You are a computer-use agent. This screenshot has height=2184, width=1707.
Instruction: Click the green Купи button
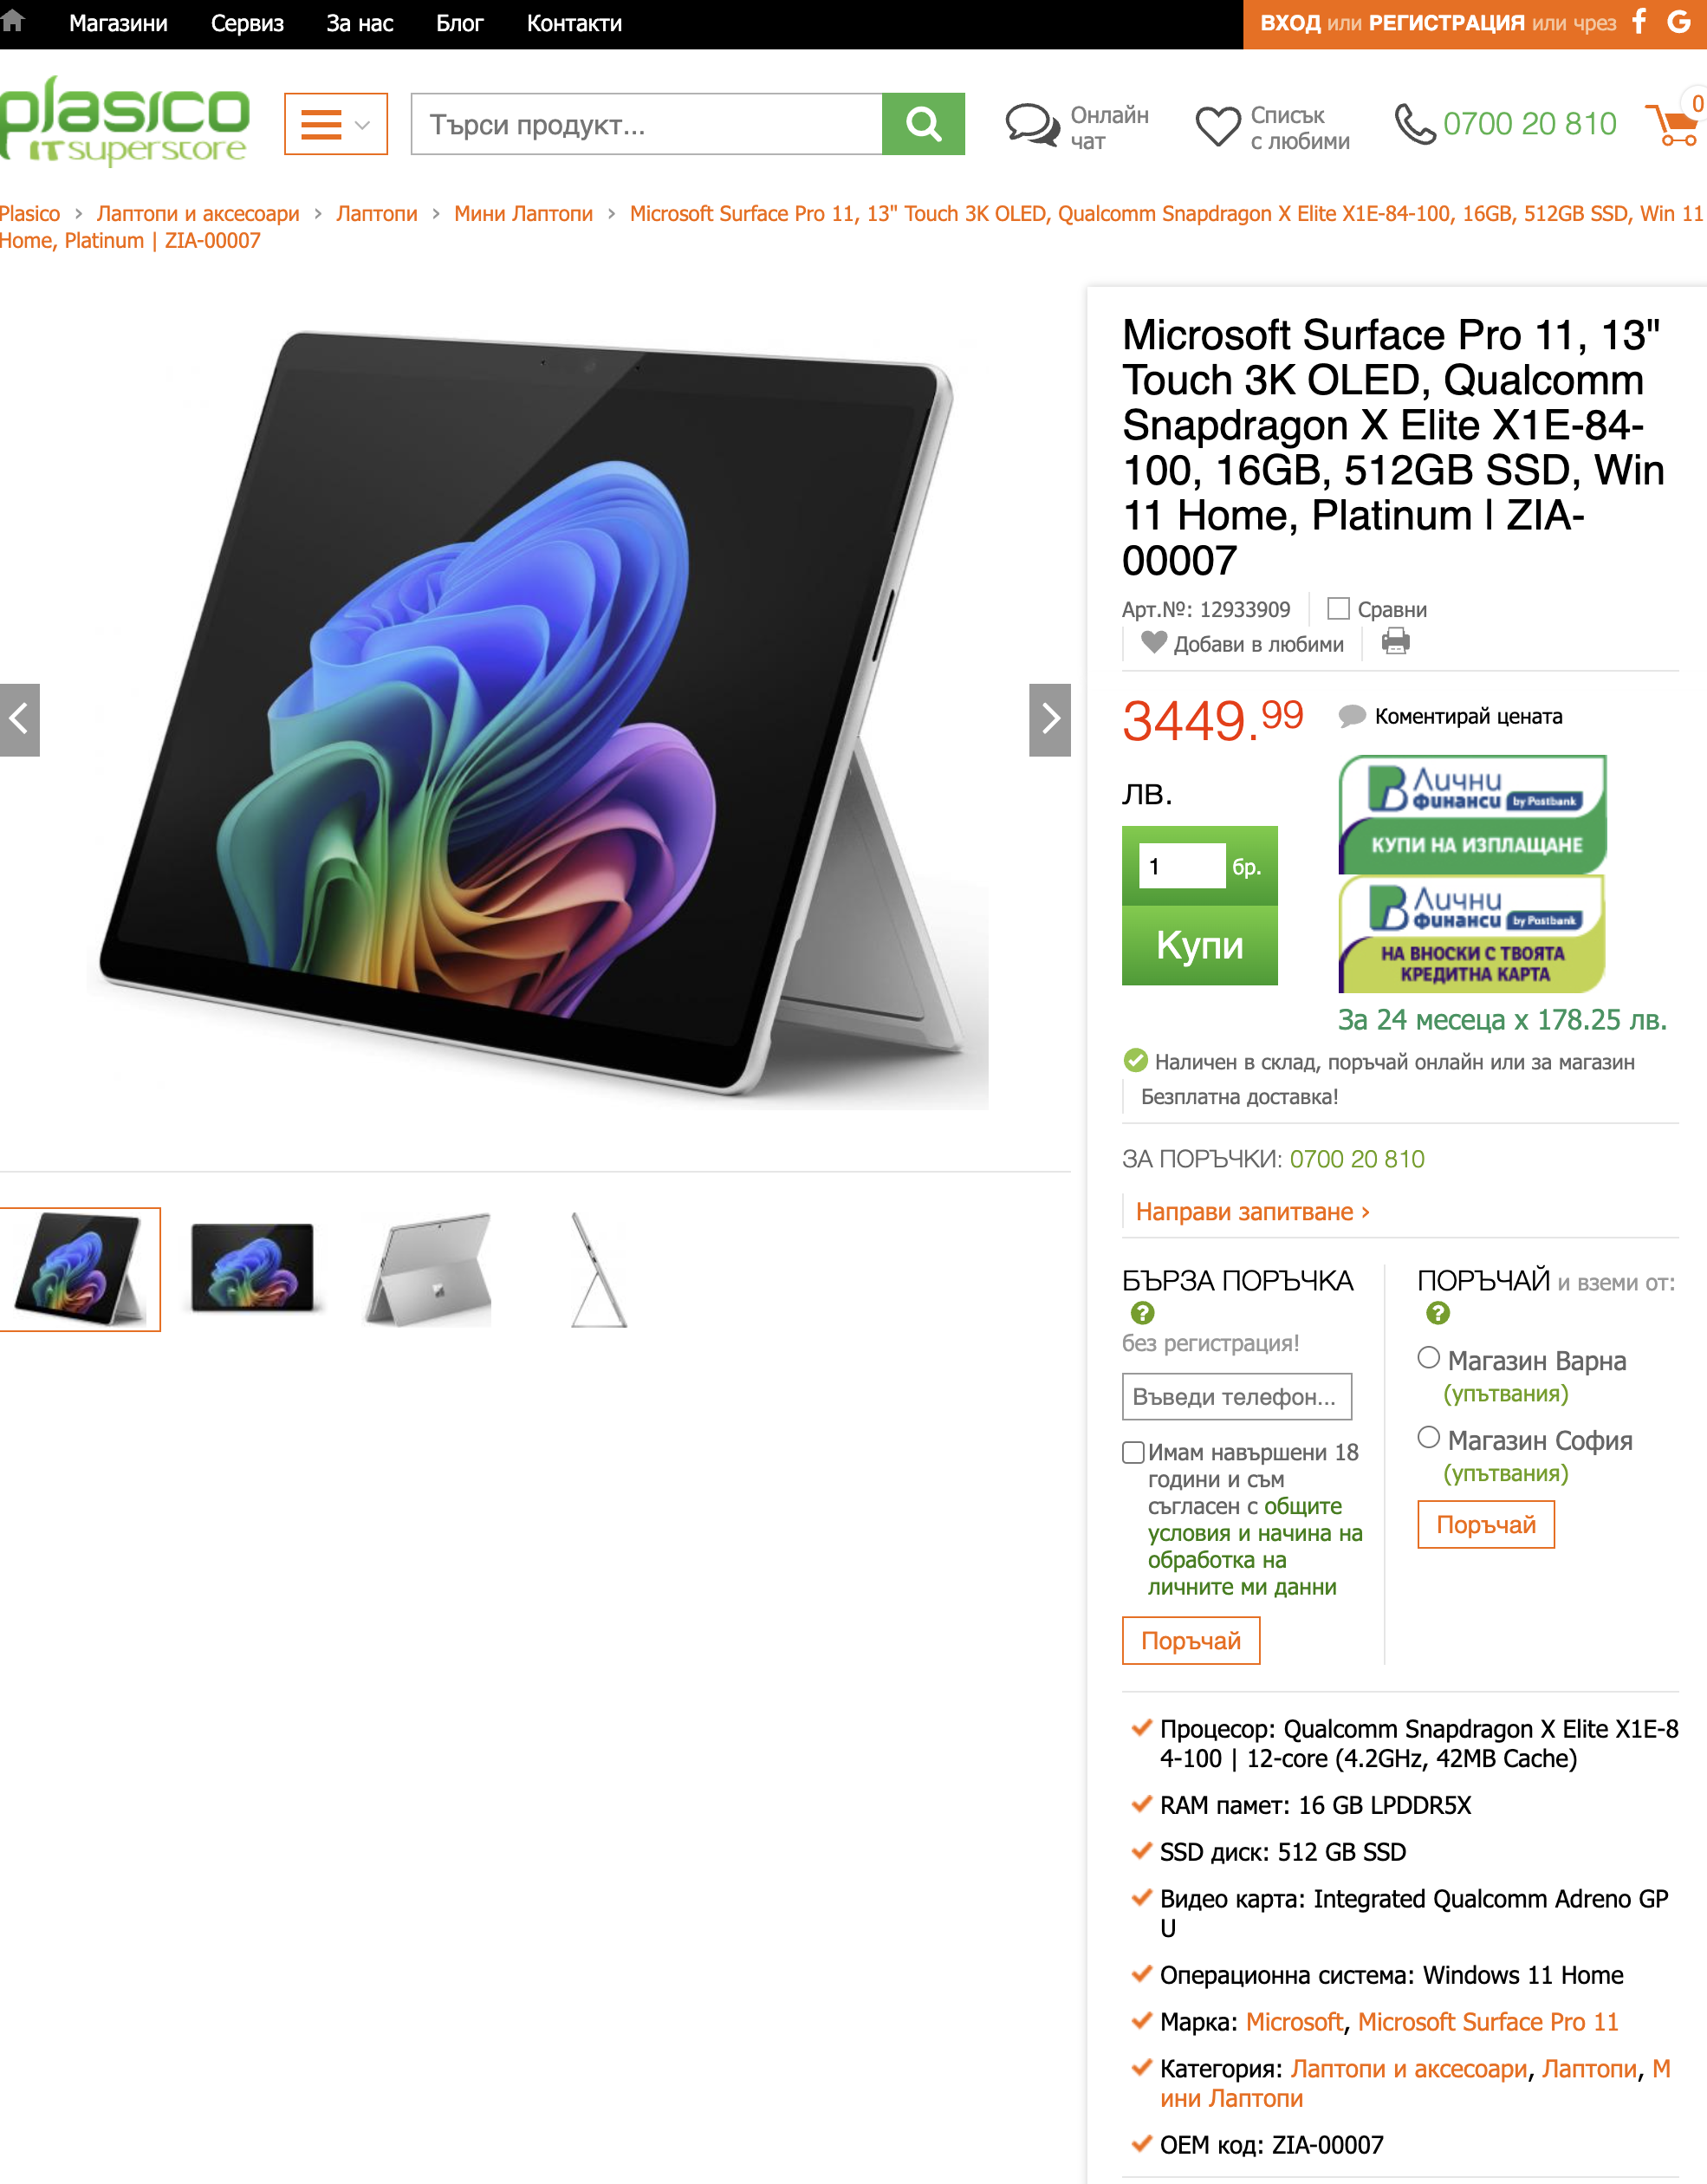pyautogui.click(x=1199, y=945)
